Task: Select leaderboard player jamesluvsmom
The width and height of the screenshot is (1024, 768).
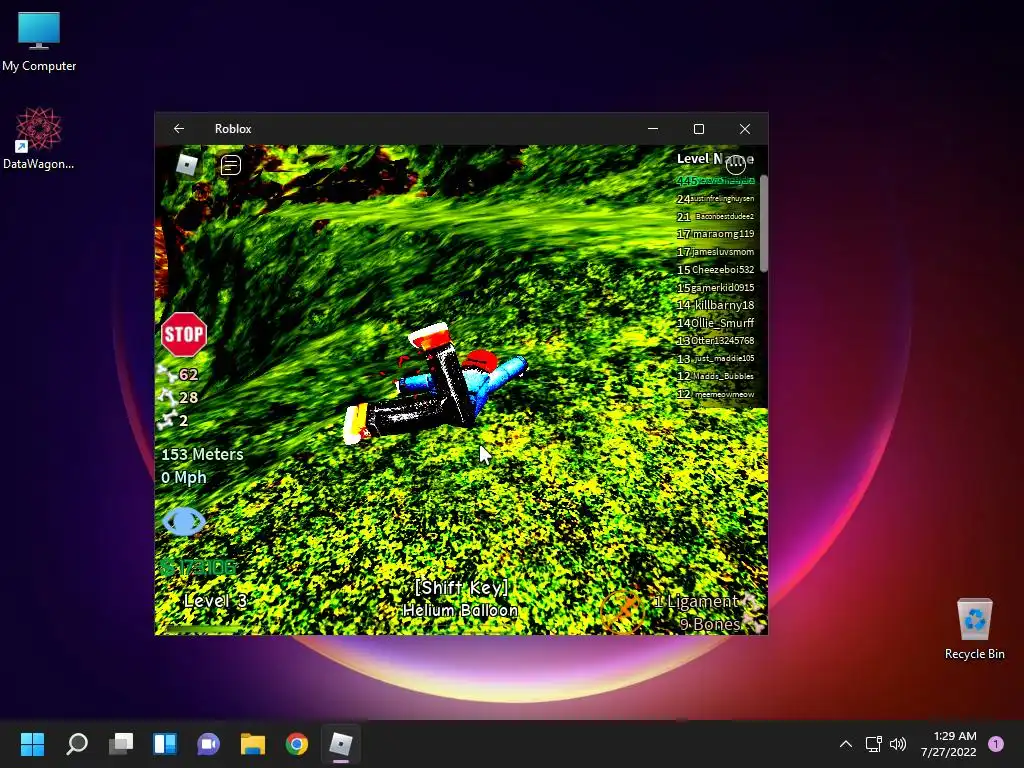Action: pyautogui.click(x=715, y=251)
